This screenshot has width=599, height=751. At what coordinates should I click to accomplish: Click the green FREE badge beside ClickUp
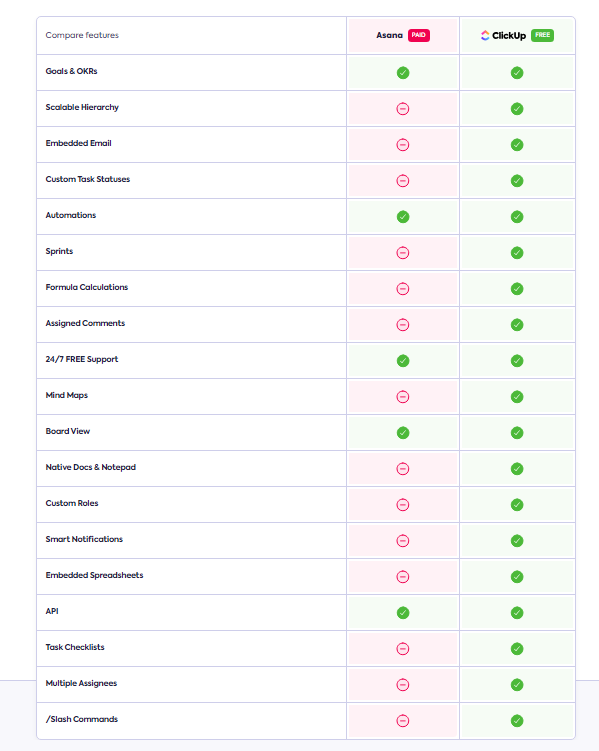(x=542, y=35)
